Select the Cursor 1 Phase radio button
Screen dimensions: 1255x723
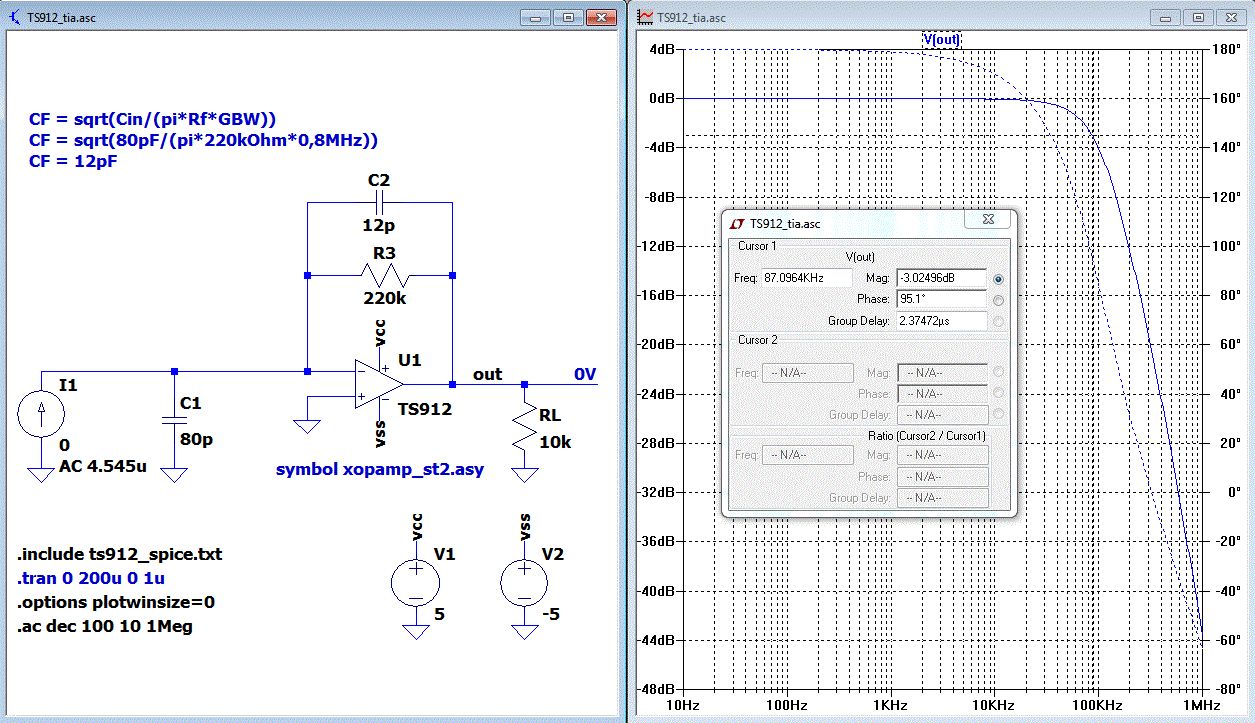(x=999, y=300)
